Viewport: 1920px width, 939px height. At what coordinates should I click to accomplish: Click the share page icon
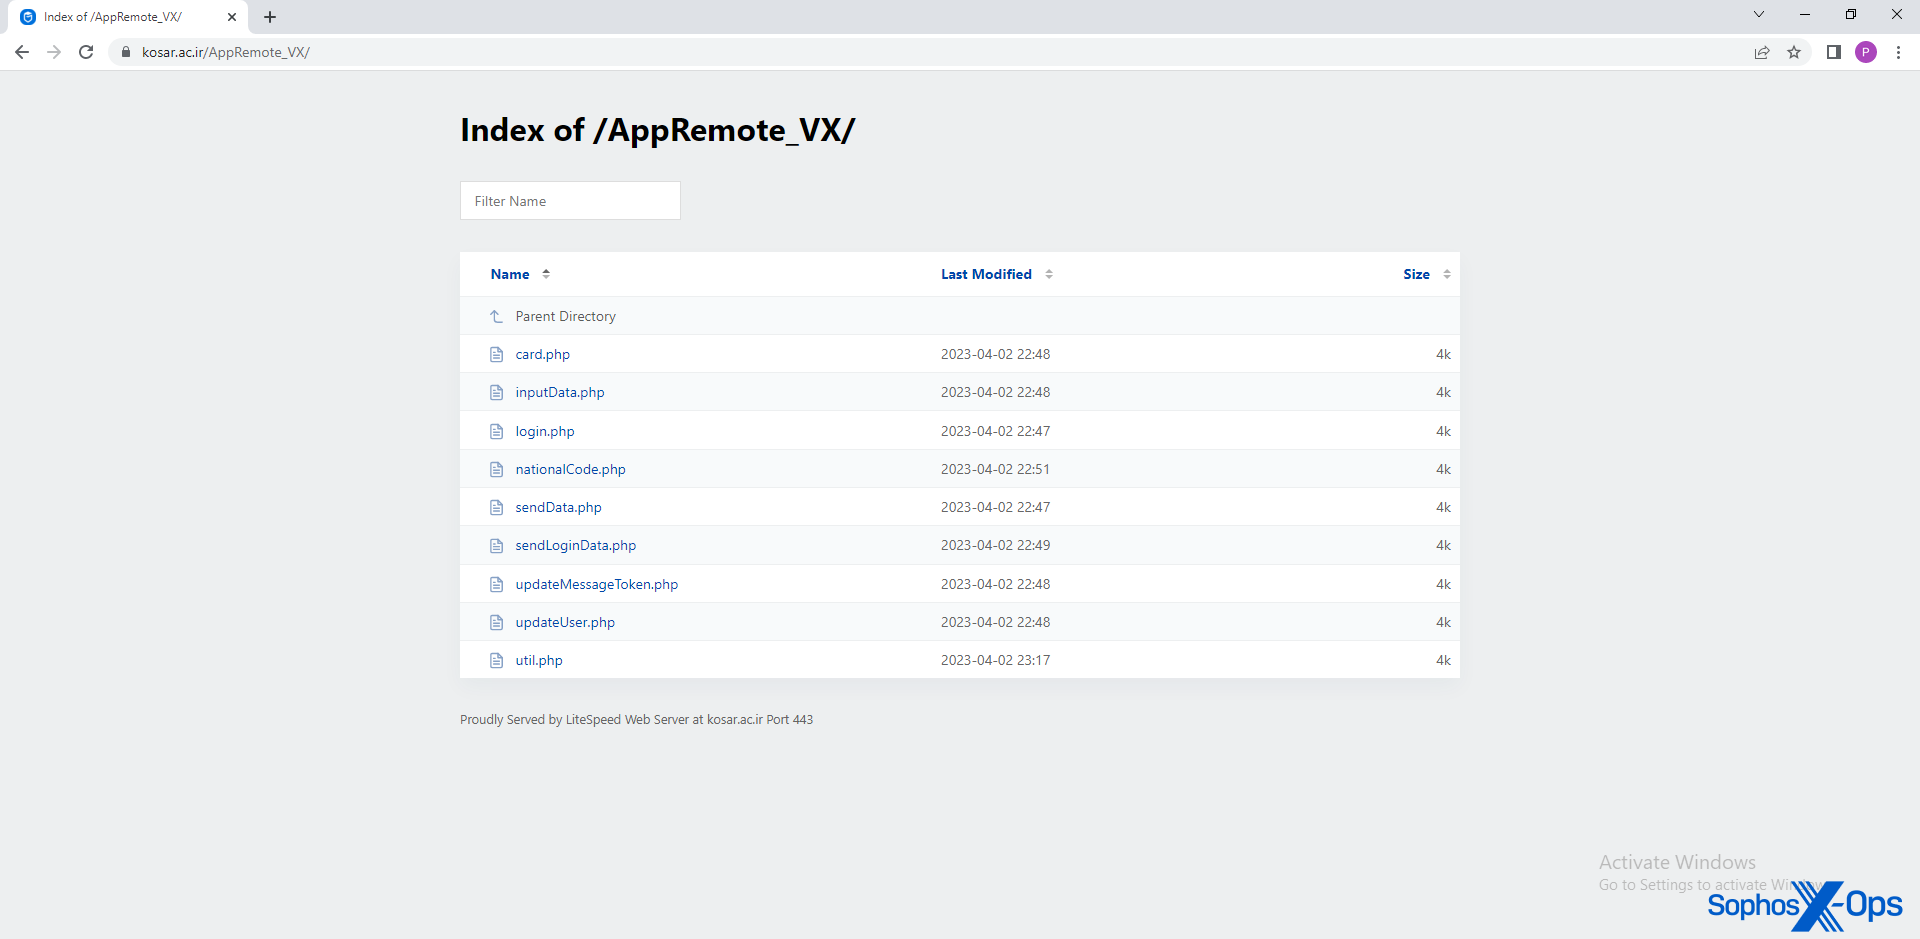1762,52
